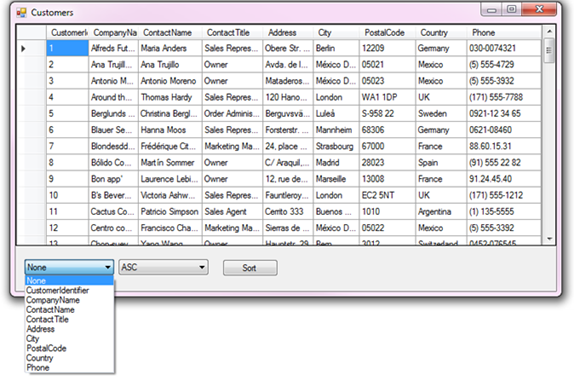Screen dimensions: 574x381
Task: Choose ContactTitle from the dropdown list
Action: (x=69, y=319)
